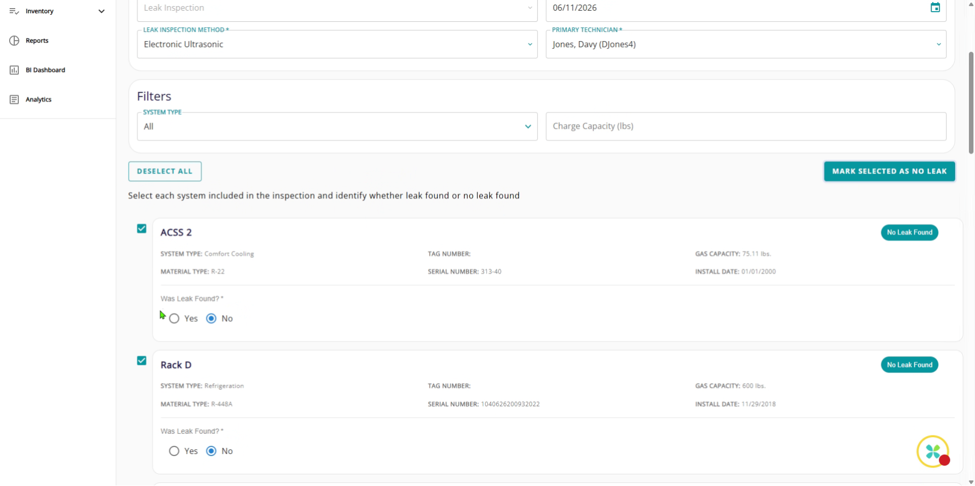Click the inspection date field 06/11/2026

click(x=746, y=9)
